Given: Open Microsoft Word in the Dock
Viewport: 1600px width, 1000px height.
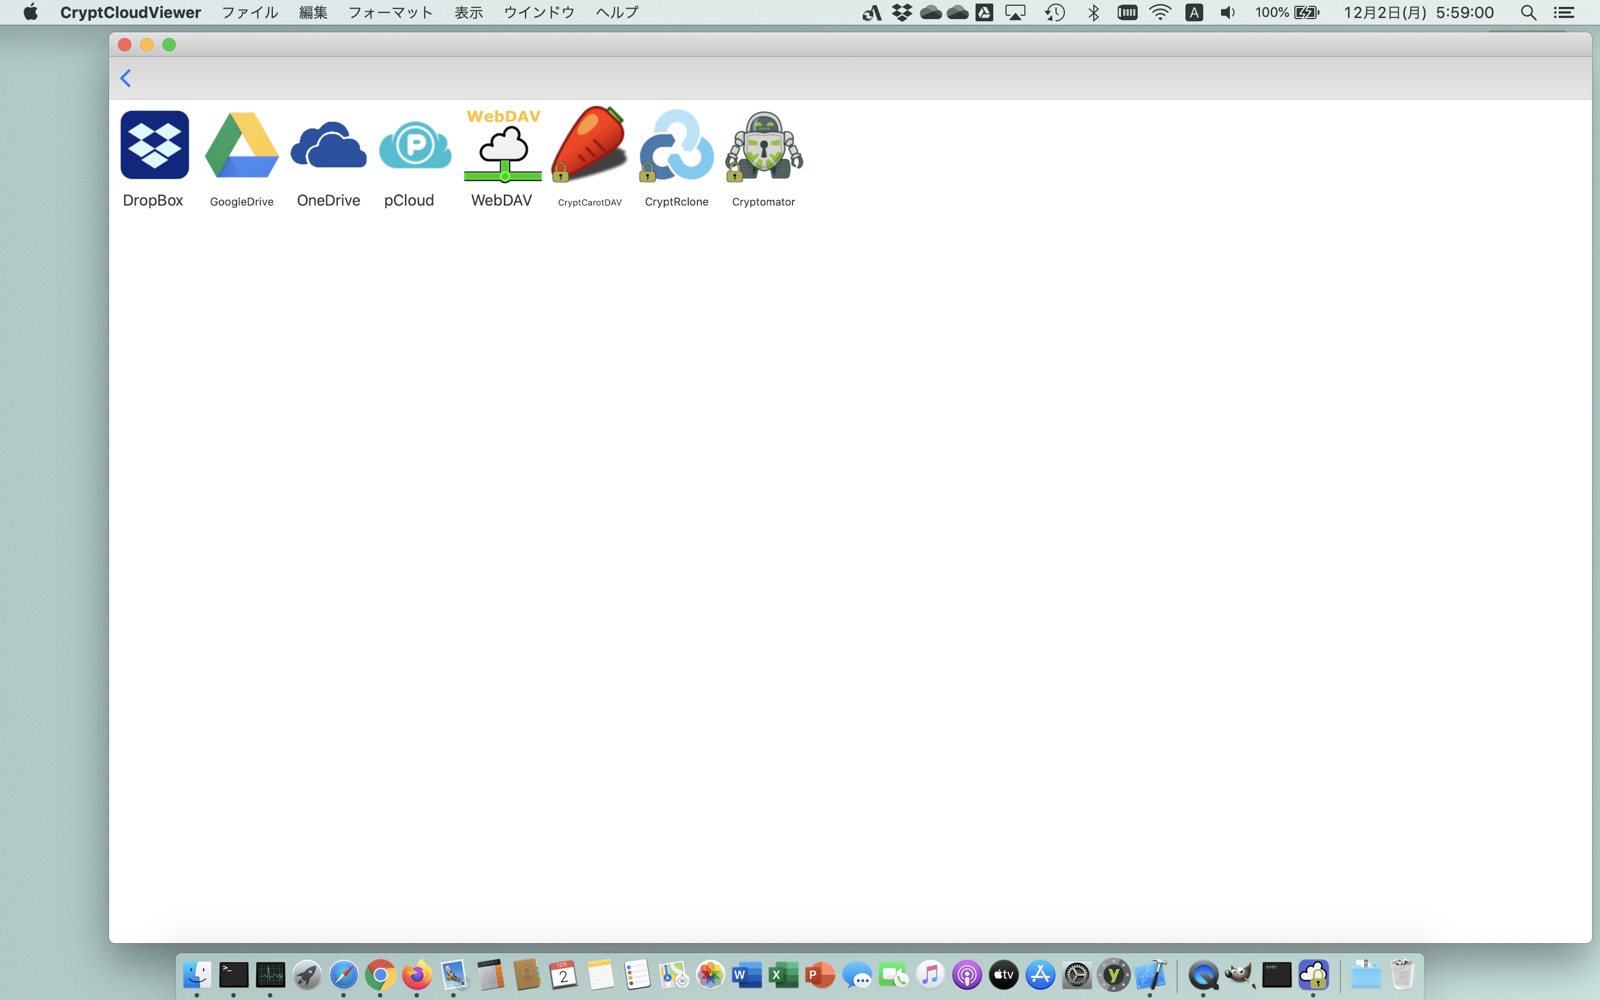Looking at the screenshot, I should (x=746, y=974).
